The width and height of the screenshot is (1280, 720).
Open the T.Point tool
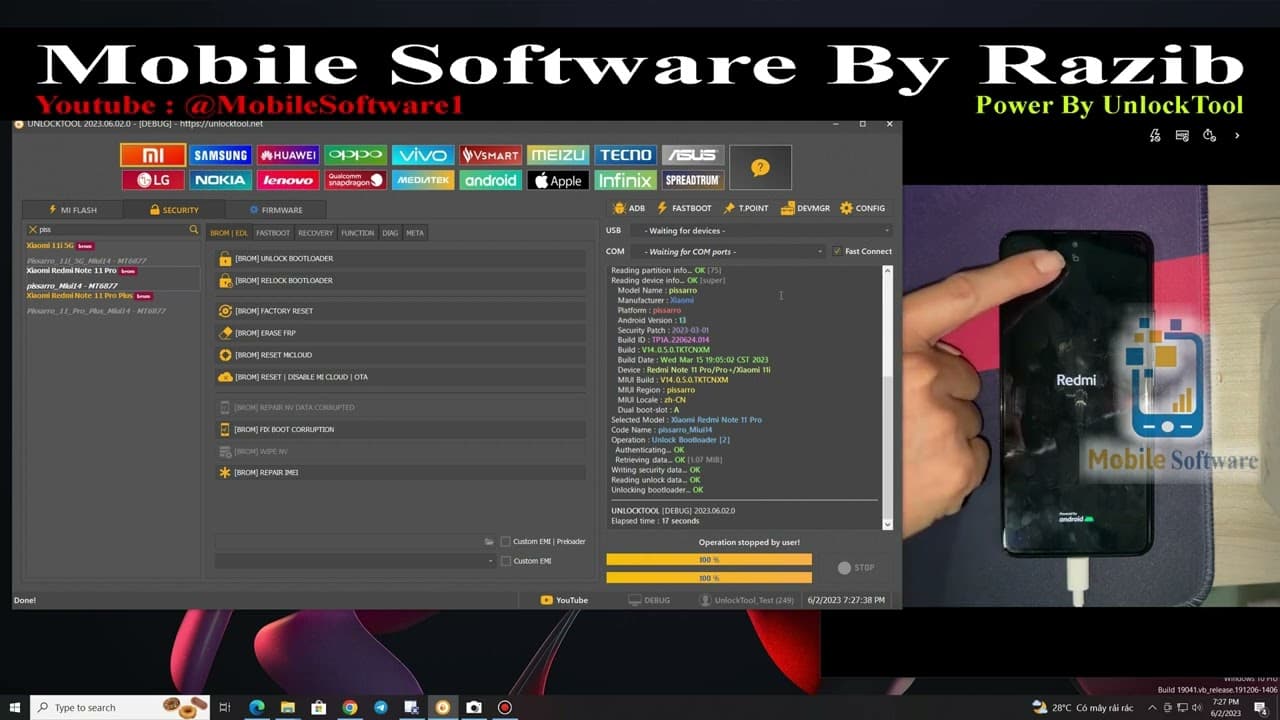pos(746,208)
